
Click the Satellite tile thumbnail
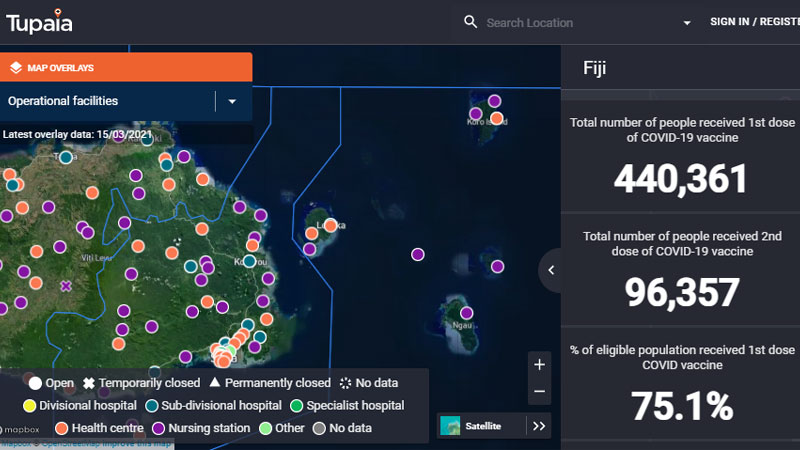click(450, 426)
